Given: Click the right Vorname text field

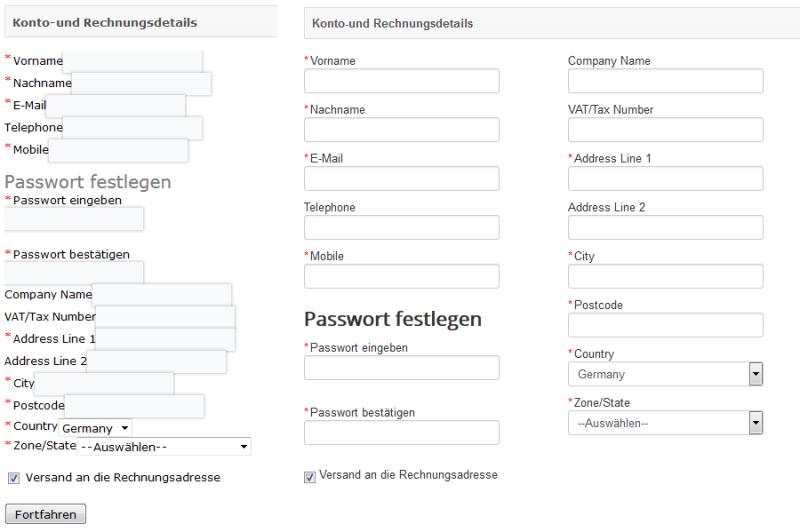Looking at the screenshot, I should coord(401,81).
